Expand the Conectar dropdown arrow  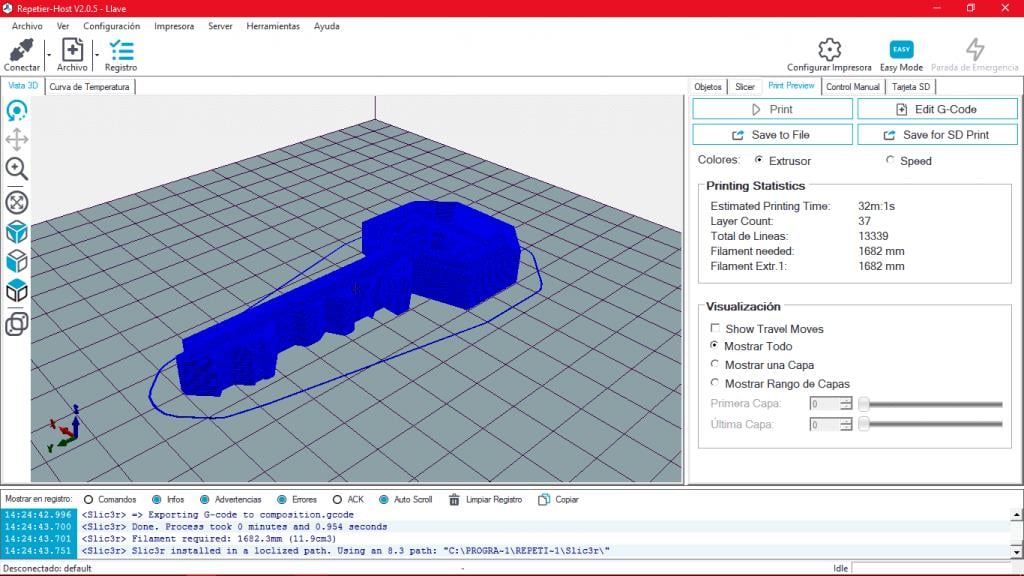pos(48,55)
